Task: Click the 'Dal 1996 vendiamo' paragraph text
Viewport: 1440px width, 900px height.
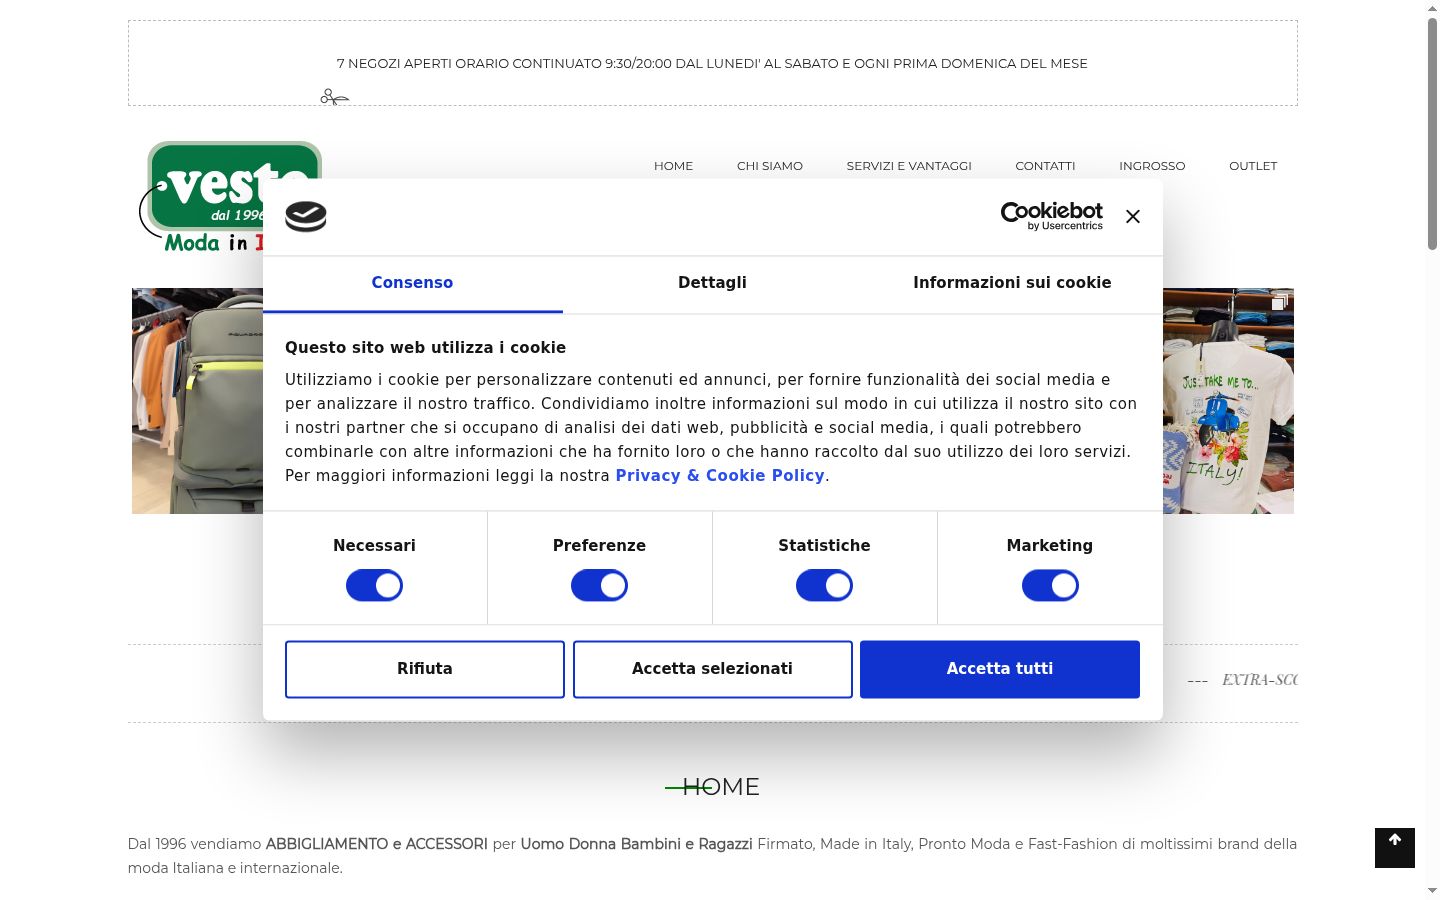Action: point(712,856)
